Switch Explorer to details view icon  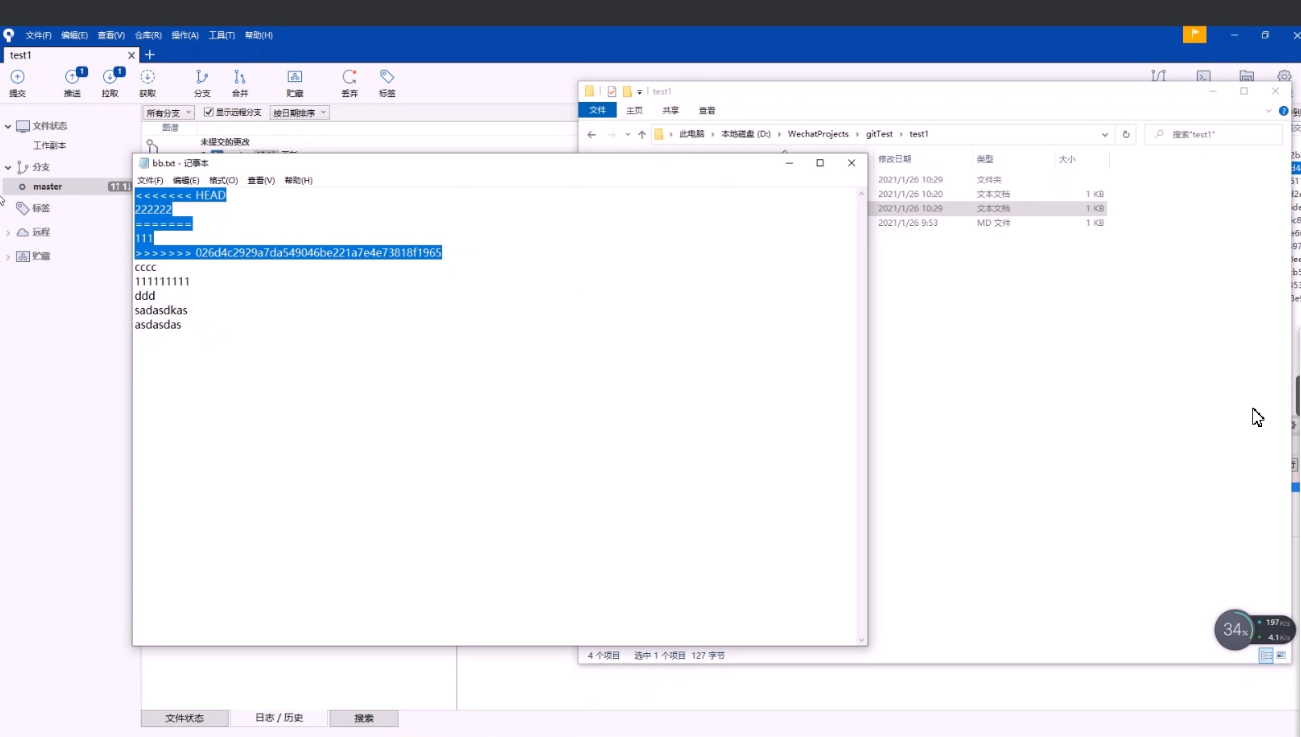tap(1266, 655)
